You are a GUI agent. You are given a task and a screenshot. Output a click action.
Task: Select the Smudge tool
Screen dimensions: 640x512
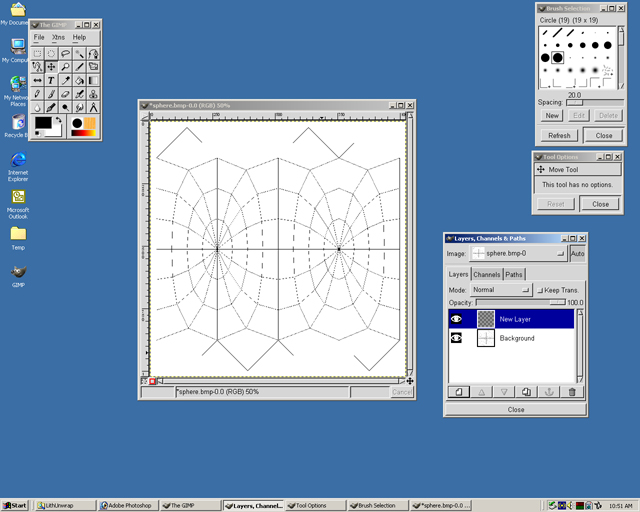pyautogui.click(x=79, y=107)
